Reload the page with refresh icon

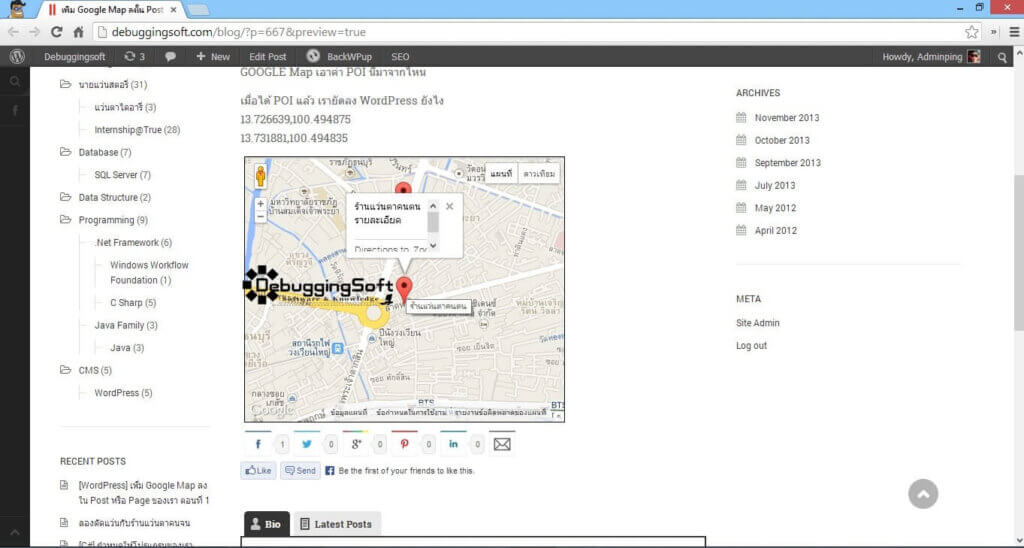[x=57, y=32]
